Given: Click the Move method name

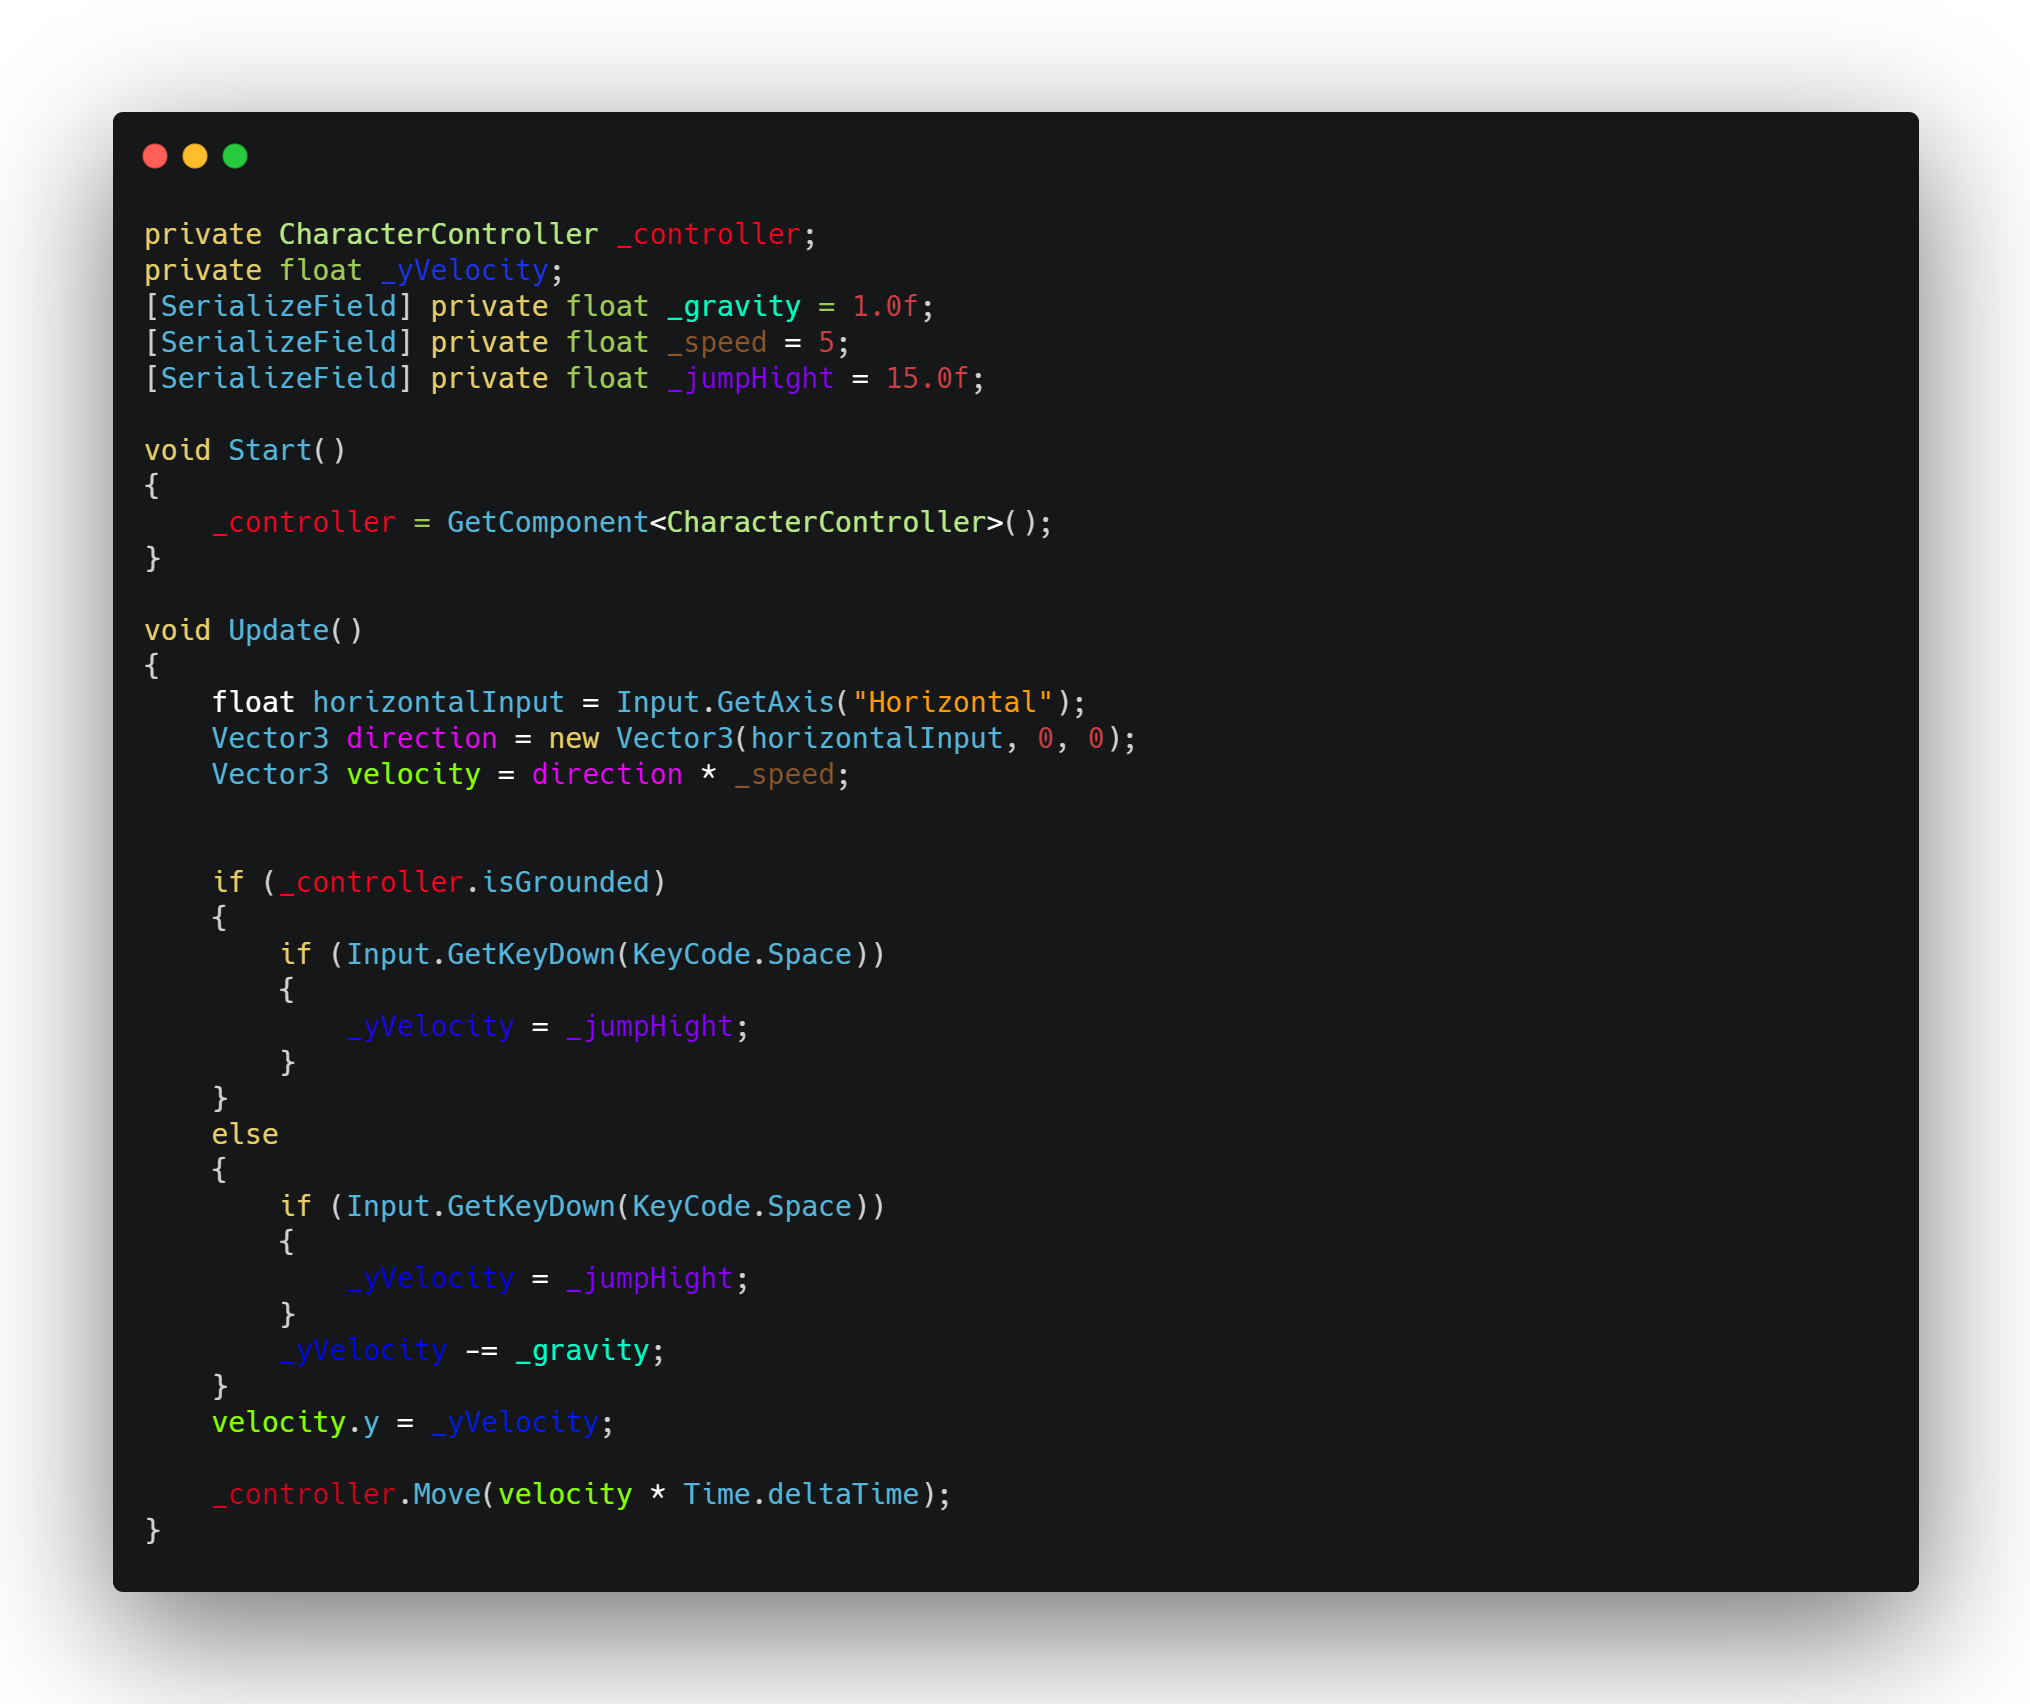Looking at the screenshot, I should [446, 1494].
